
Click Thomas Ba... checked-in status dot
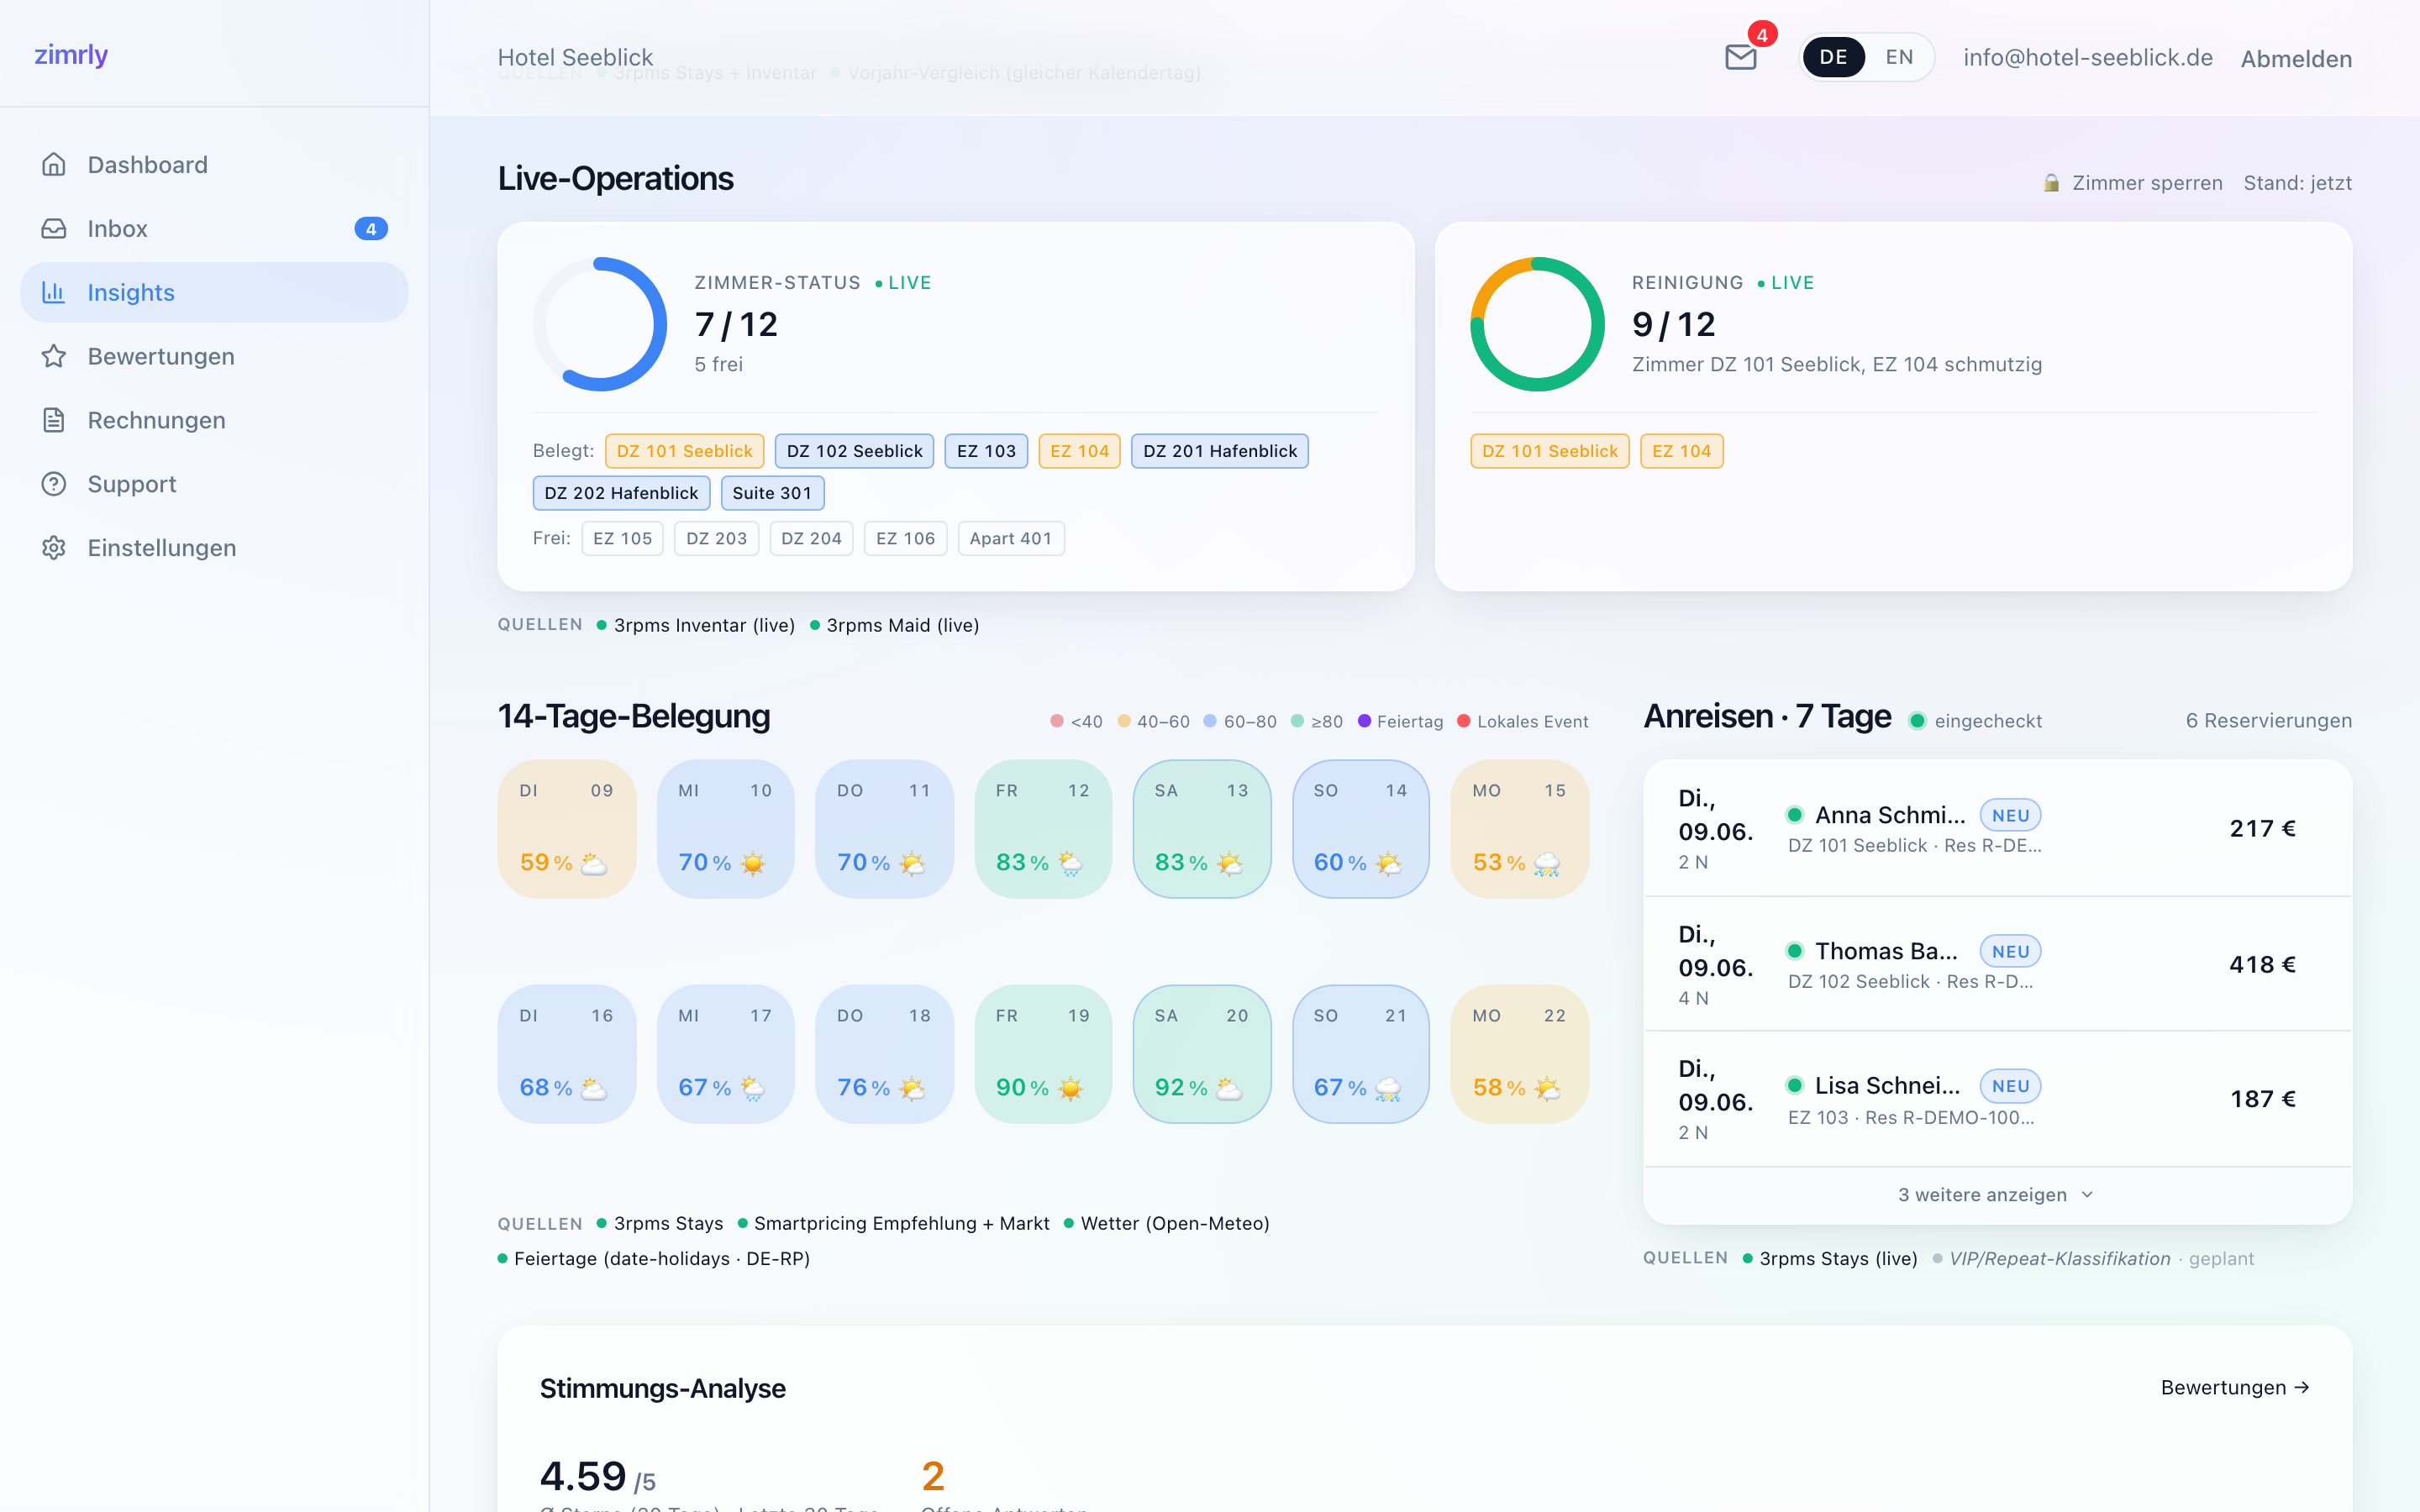tap(1795, 951)
